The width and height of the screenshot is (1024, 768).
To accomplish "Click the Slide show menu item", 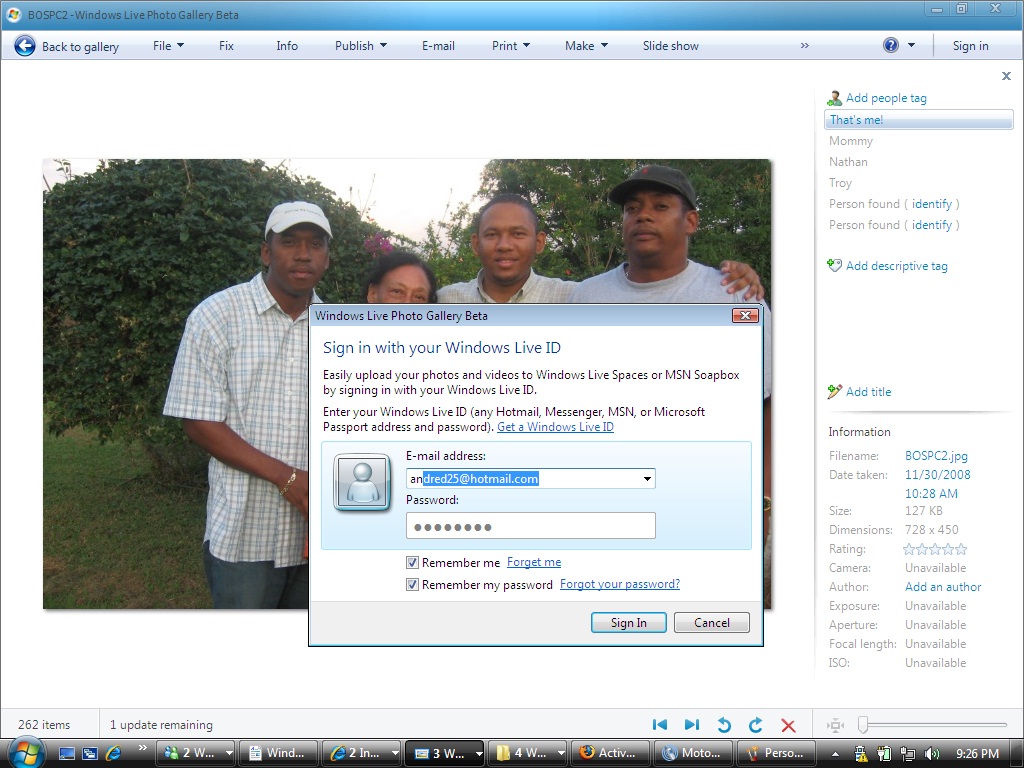I will click(x=670, y=46).
